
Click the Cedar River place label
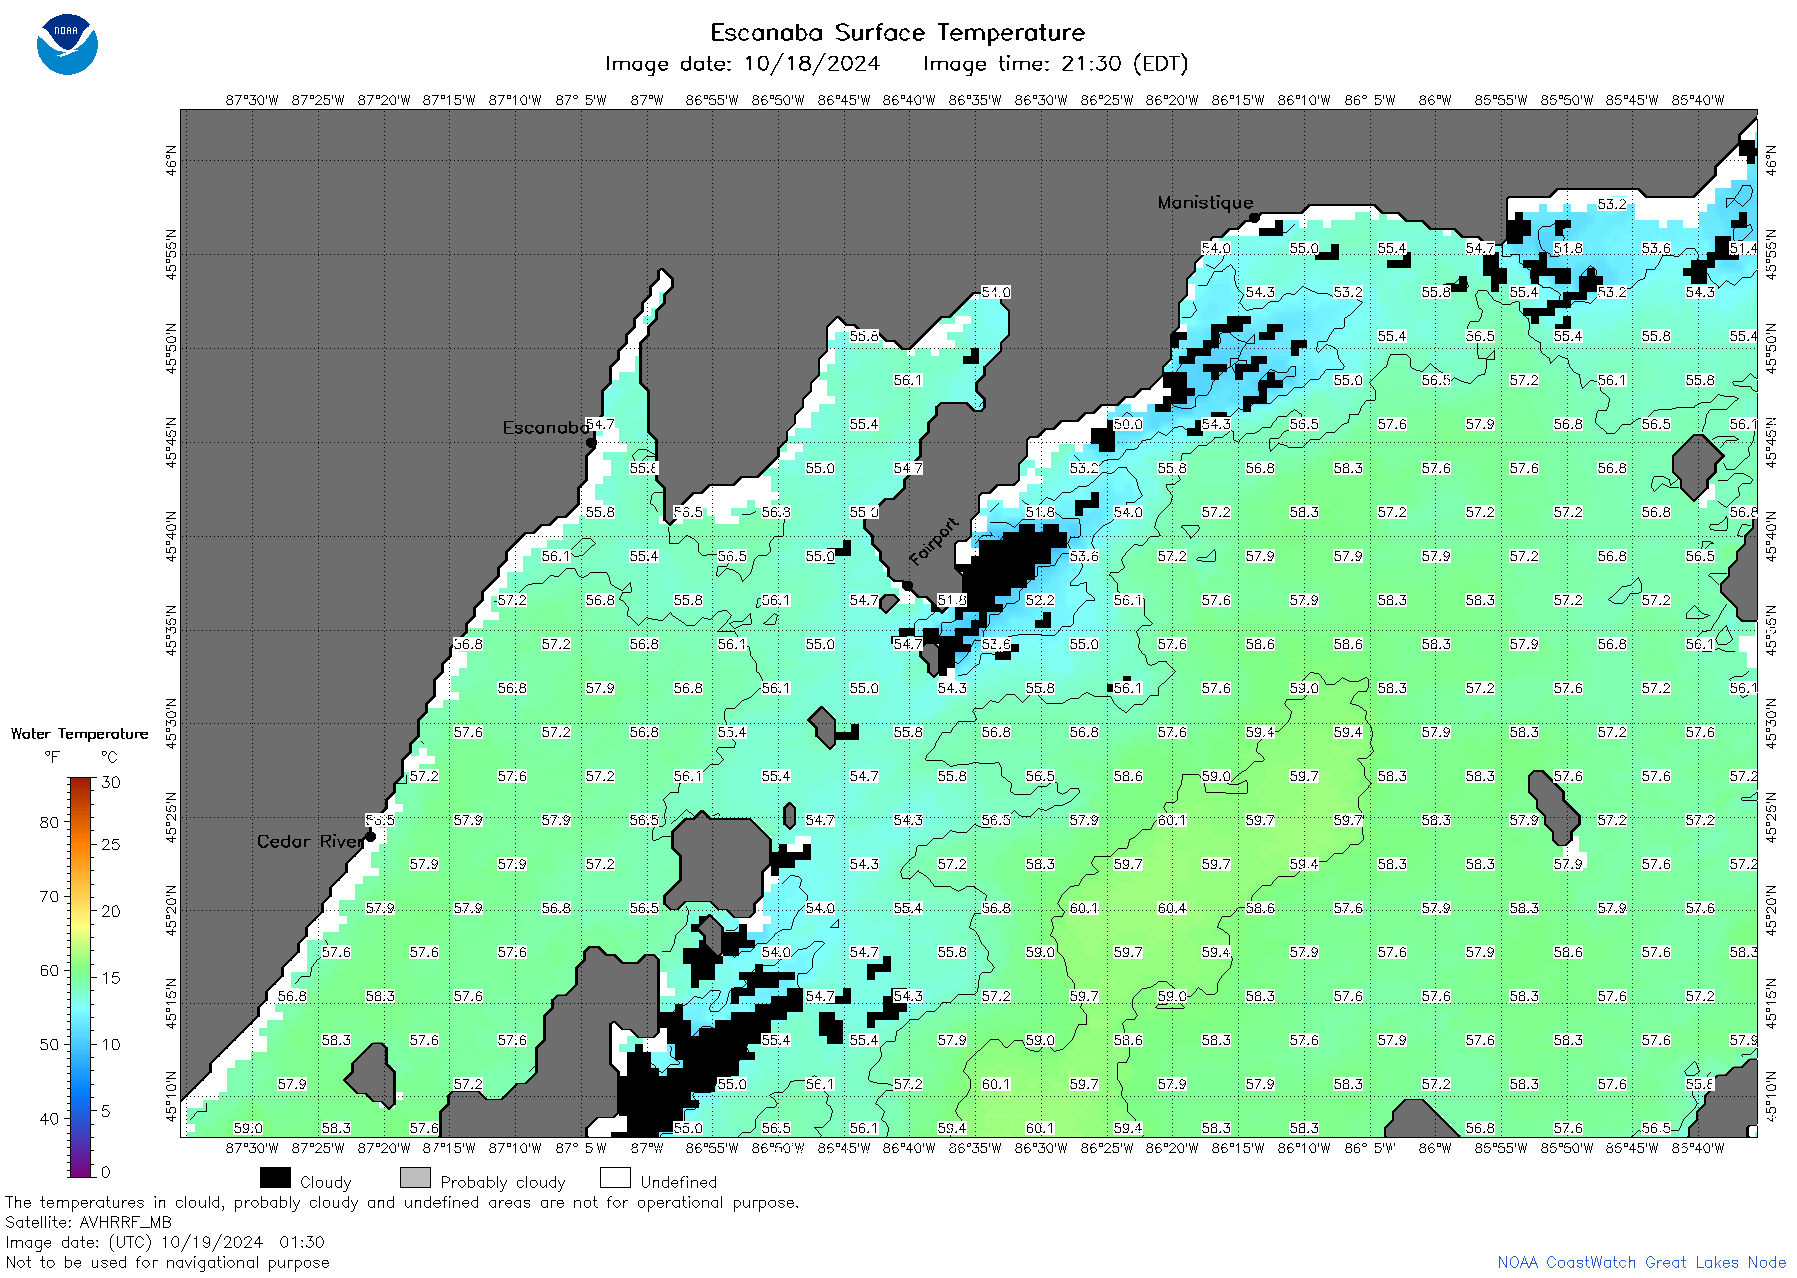click(310, 842)
